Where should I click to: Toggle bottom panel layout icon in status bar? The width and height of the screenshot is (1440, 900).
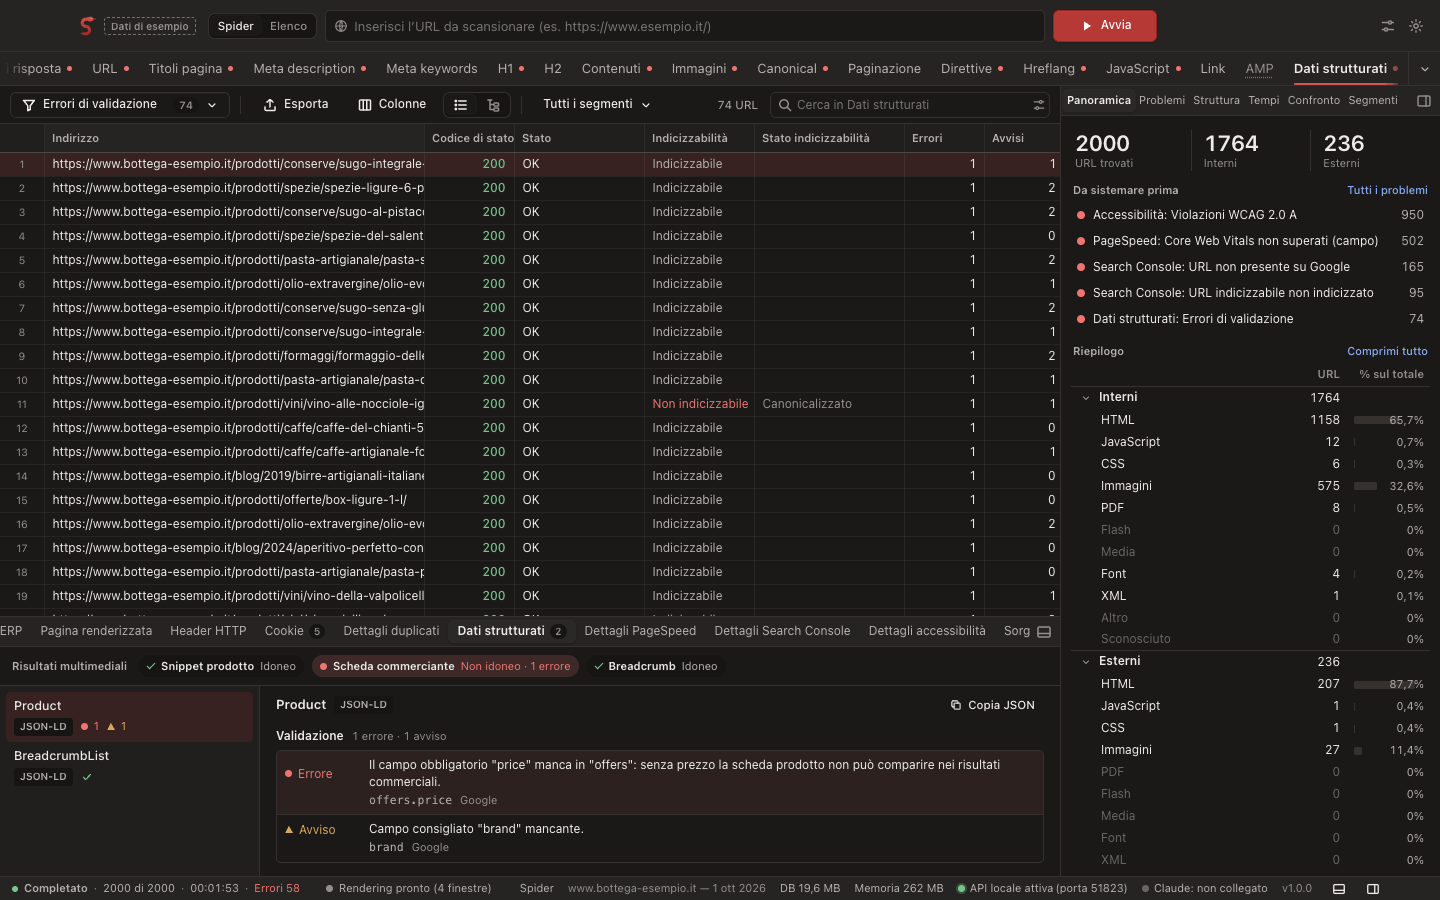click(1339, 888)
